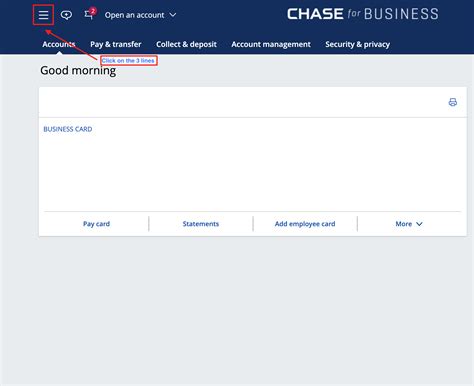The height and width of the screenshot is (386, 474).
Task: Expand the Open an account dropdown
Action: click(x=140, y=15)
